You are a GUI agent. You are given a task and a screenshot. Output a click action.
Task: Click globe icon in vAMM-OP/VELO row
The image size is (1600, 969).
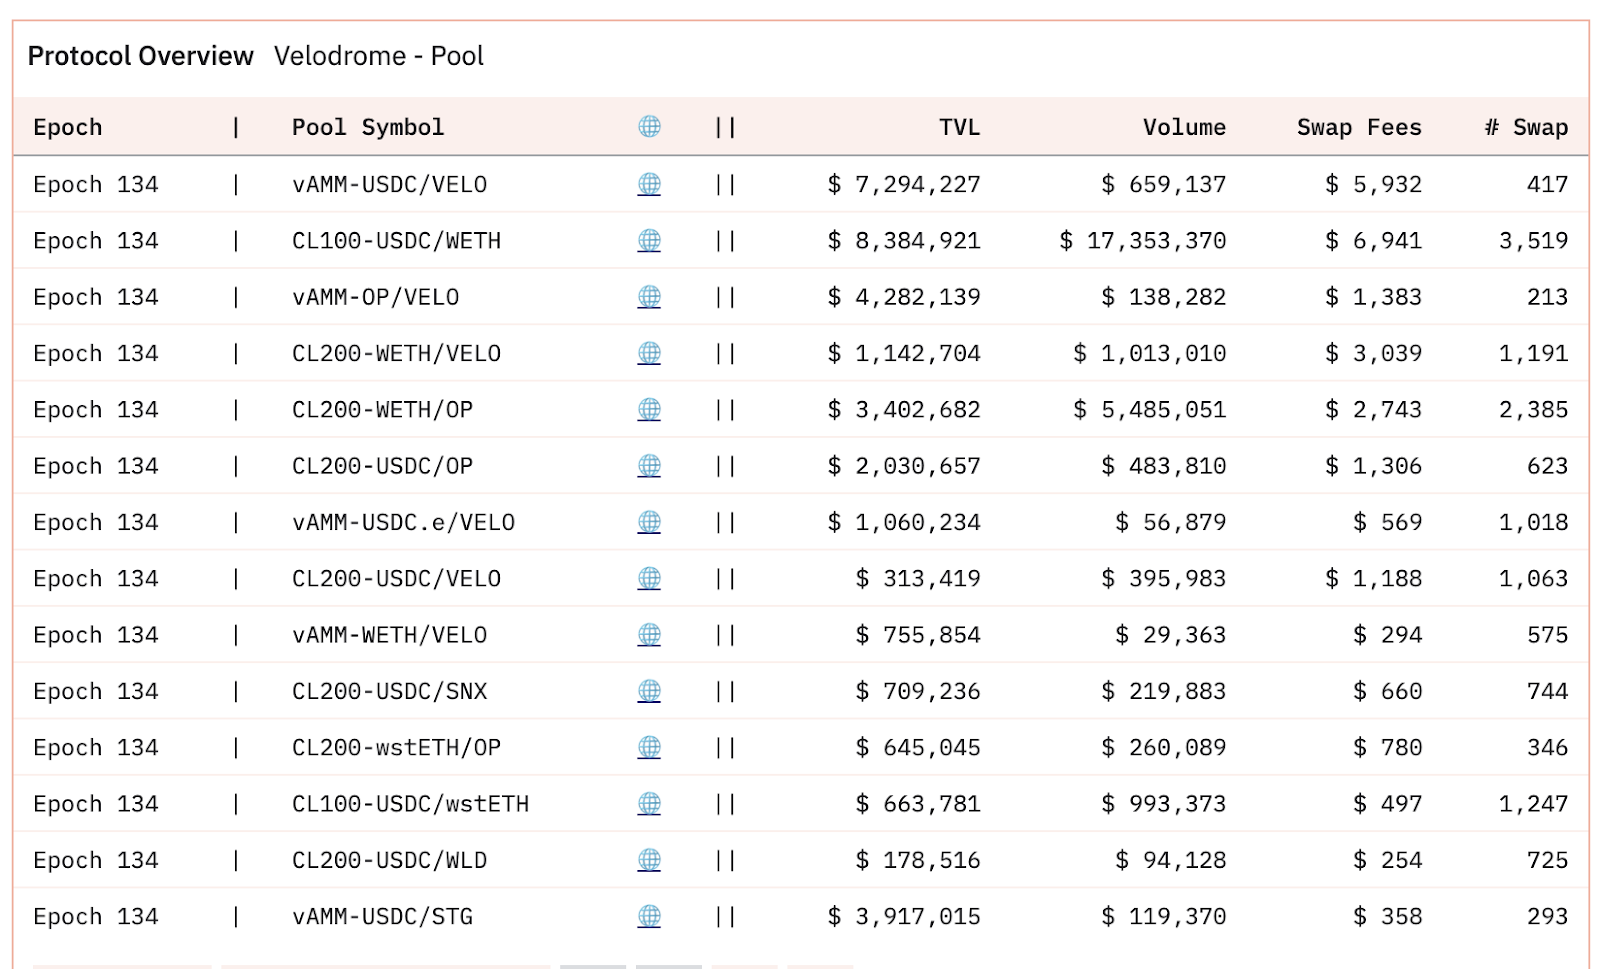point(649,297)
